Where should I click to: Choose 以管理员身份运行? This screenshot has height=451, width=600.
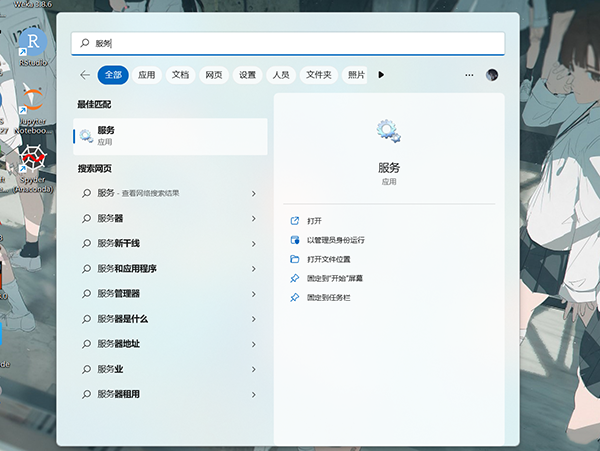click(x=336, y=240)
